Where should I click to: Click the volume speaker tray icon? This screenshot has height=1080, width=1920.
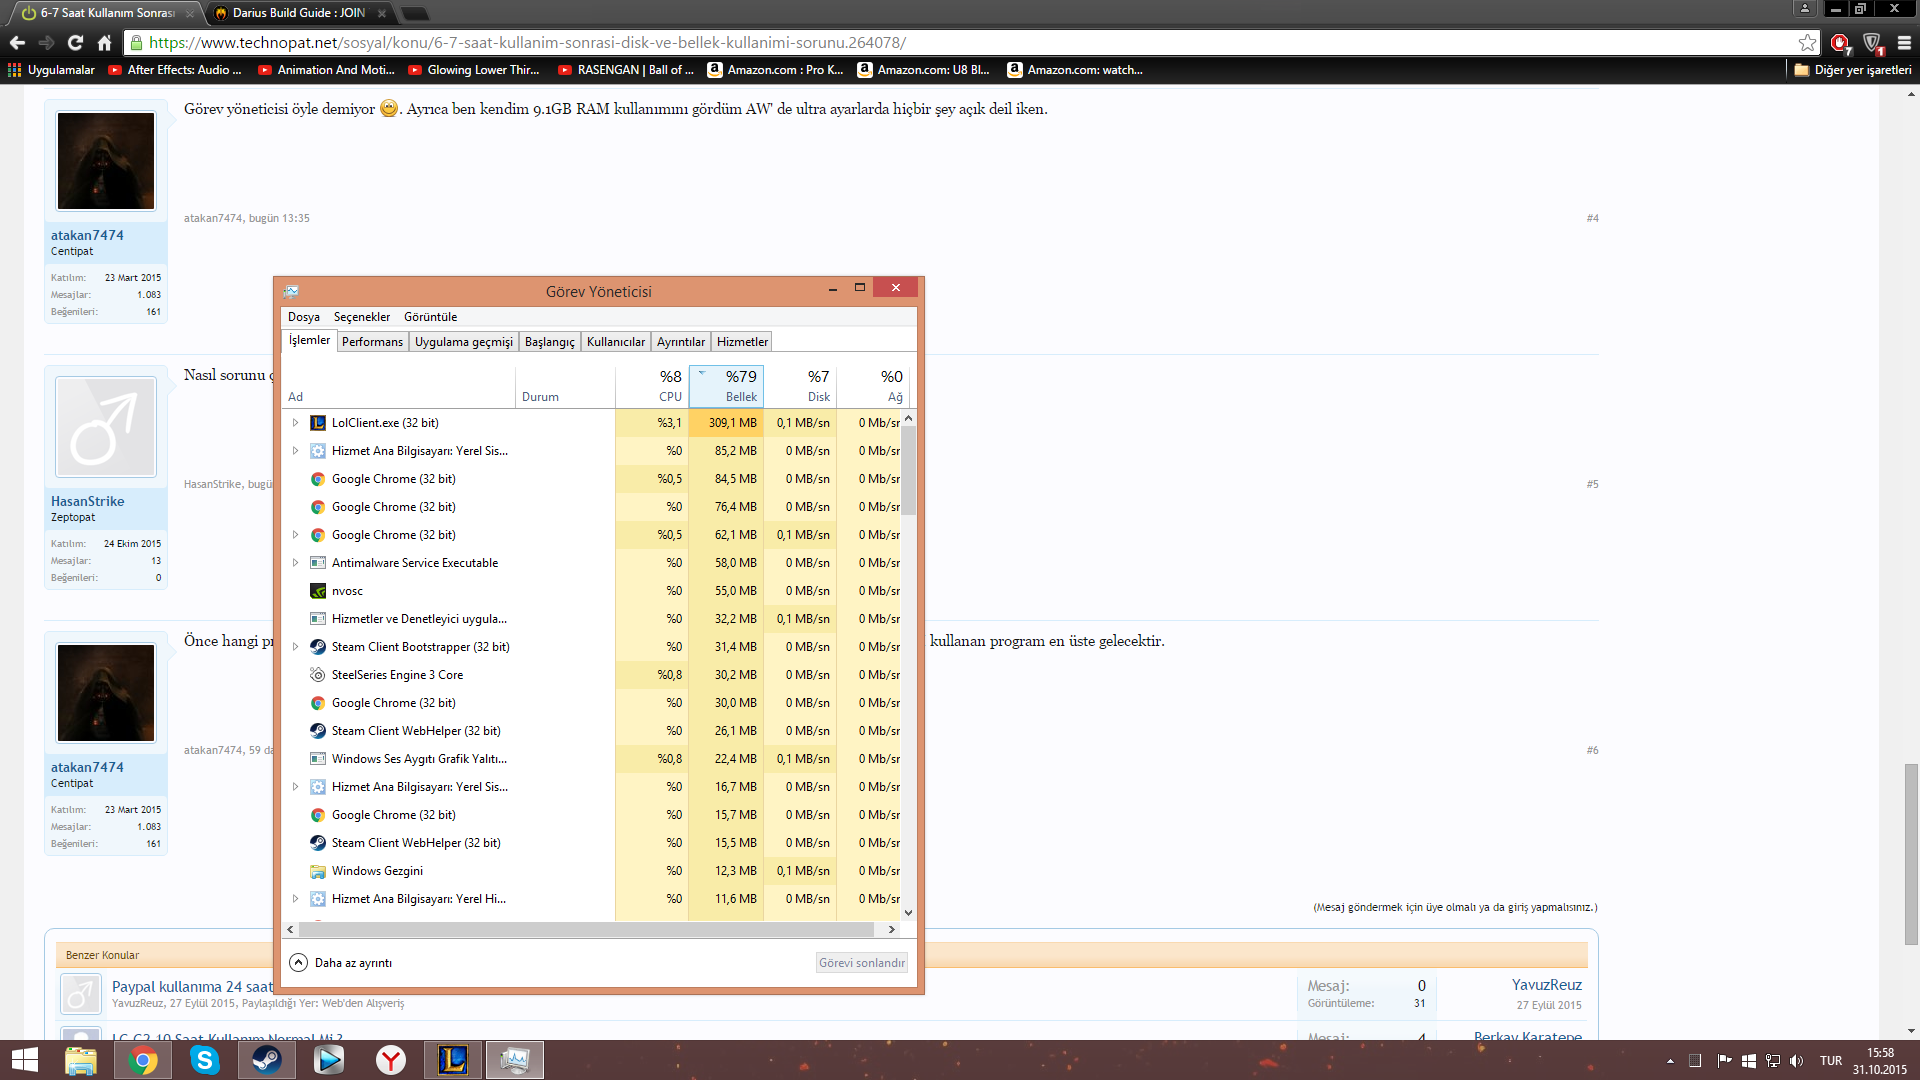(x=1797, y=1061)
